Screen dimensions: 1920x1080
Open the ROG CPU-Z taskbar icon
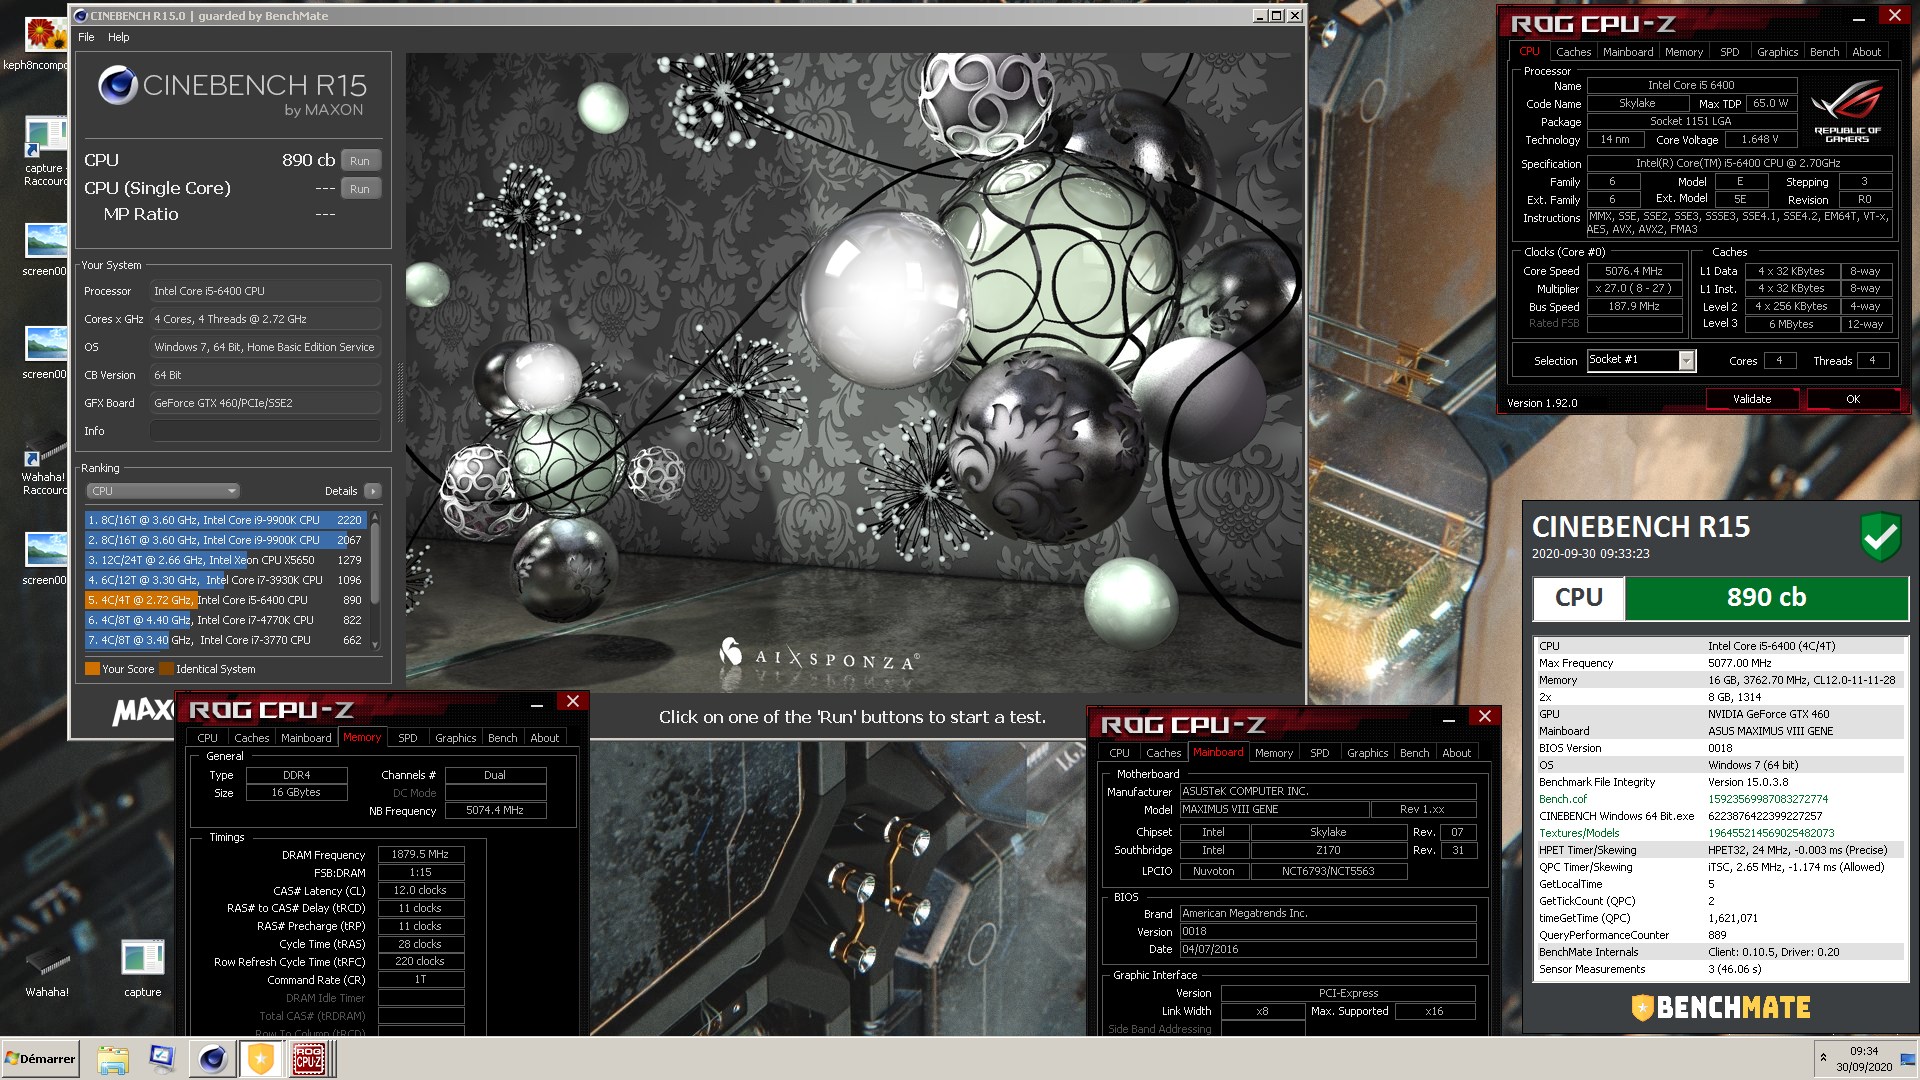pyautogui.click(x=308, y=1059)
